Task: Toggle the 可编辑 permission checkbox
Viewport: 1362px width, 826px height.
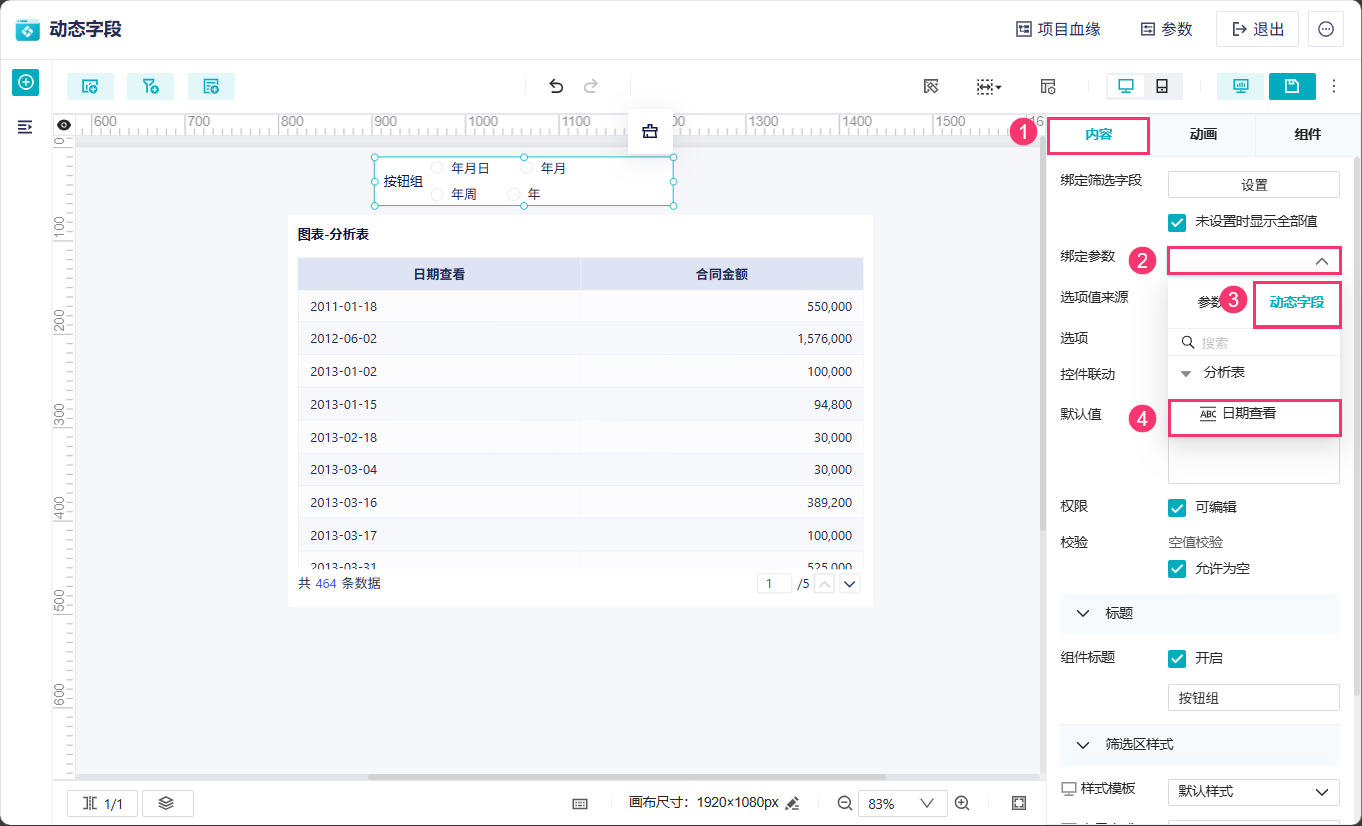Action: [1177, 507]
